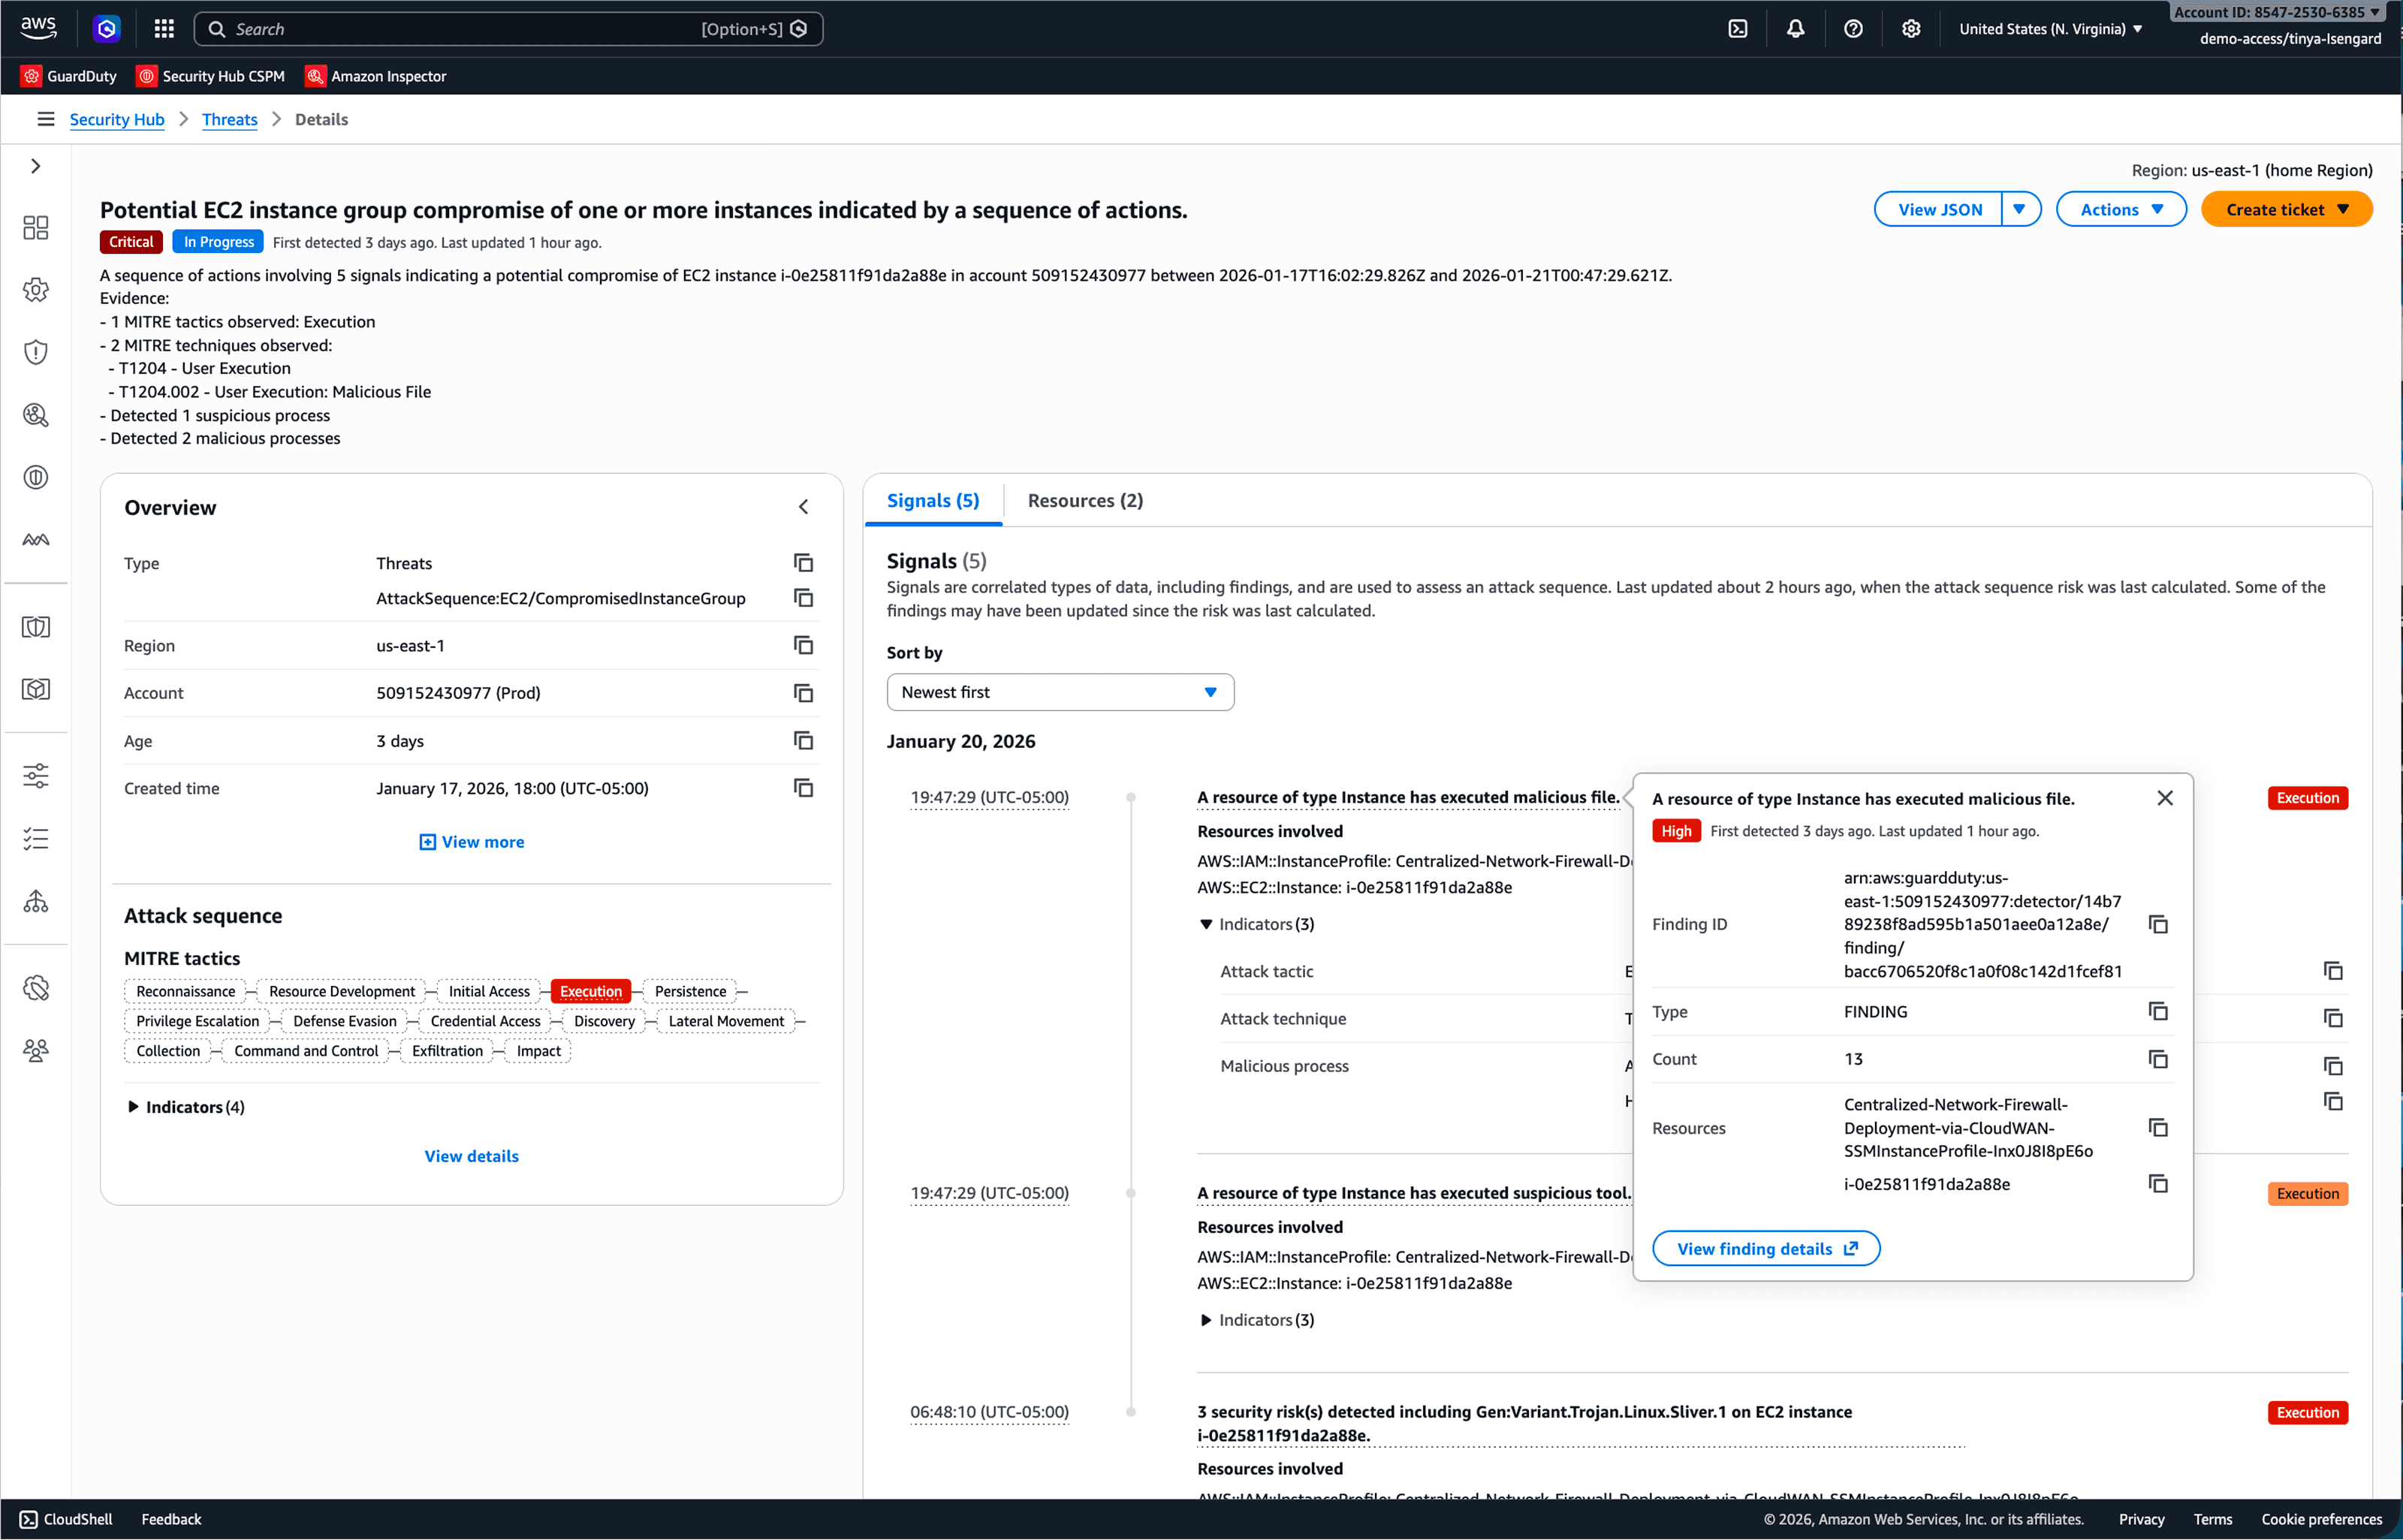Expand the left navigation panel chevron
Viewport: 2403px width, 1540px height.
(x=36, y=166)
